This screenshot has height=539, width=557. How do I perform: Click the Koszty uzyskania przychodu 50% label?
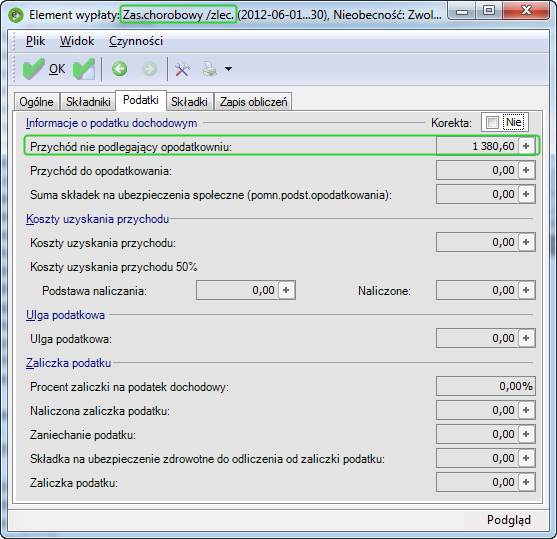coord(113,267)
